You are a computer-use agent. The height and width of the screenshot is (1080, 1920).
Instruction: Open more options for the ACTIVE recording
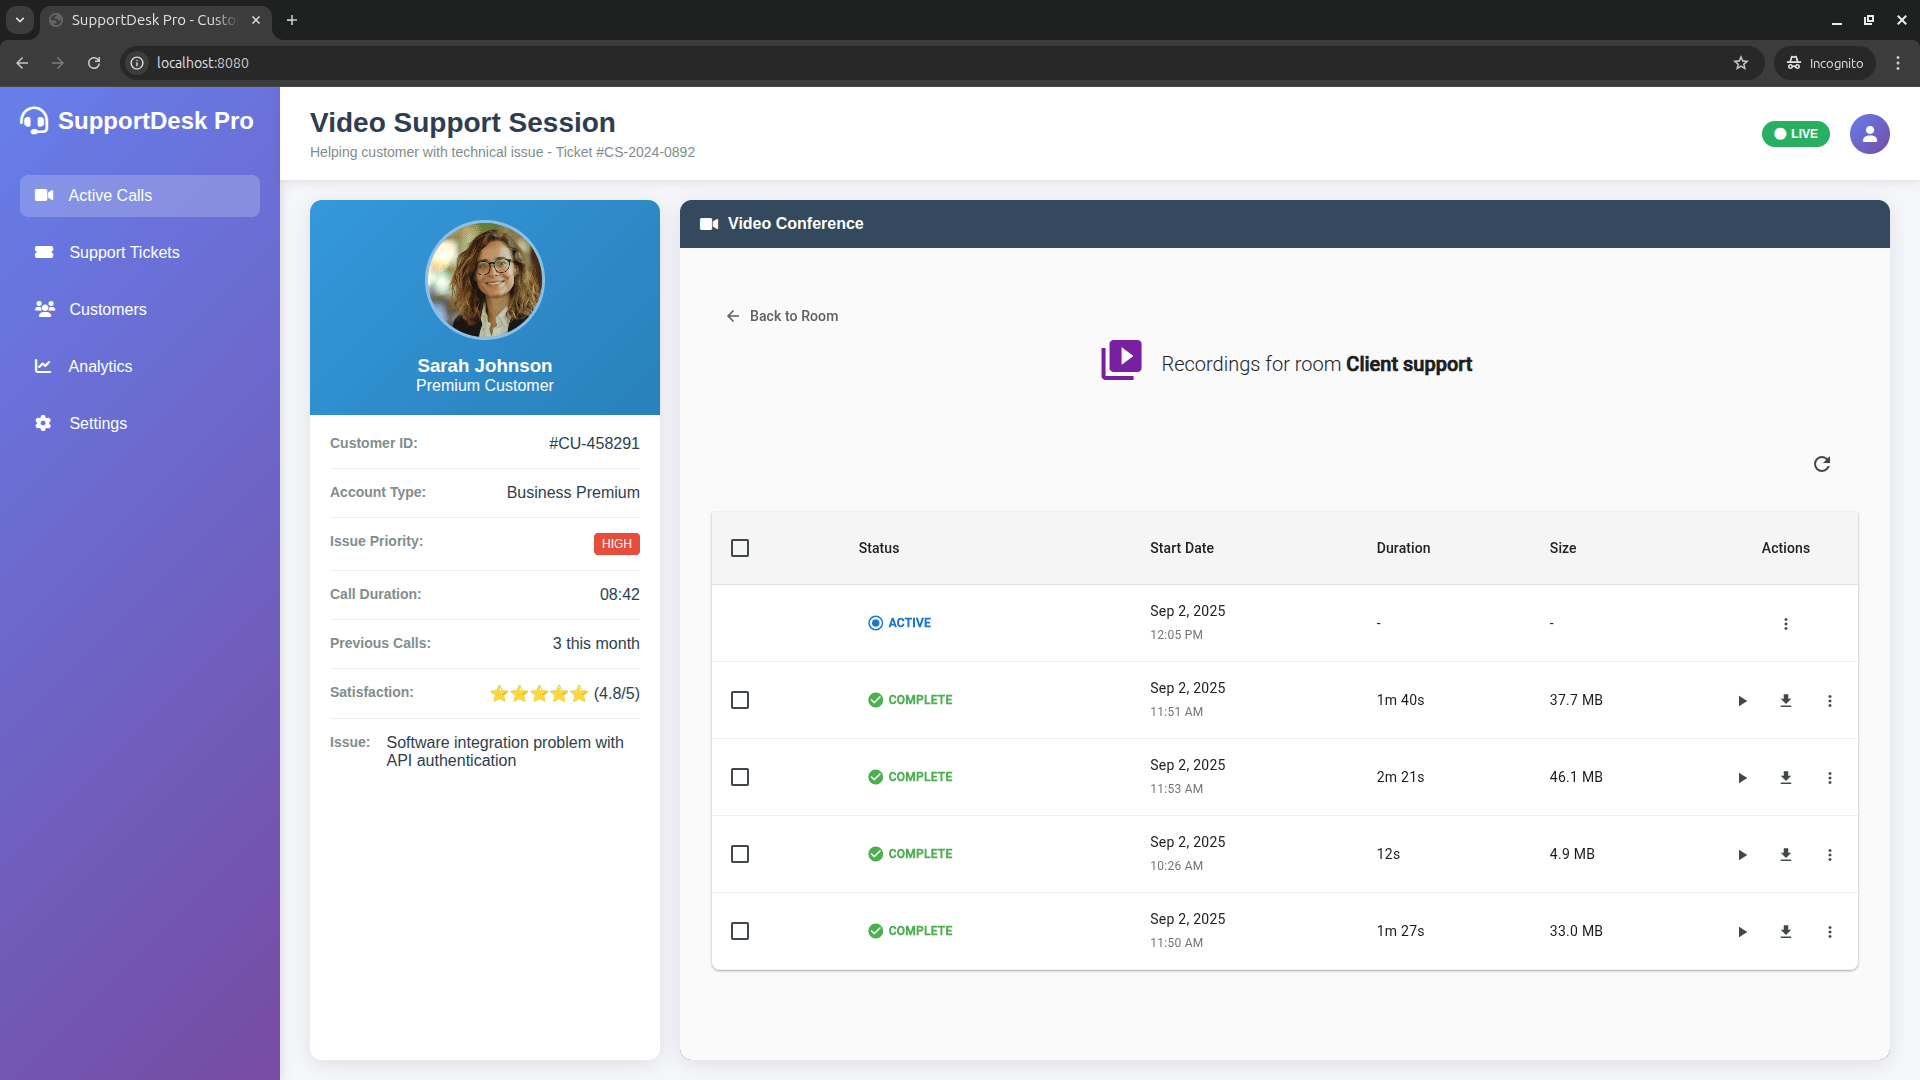1786,624
